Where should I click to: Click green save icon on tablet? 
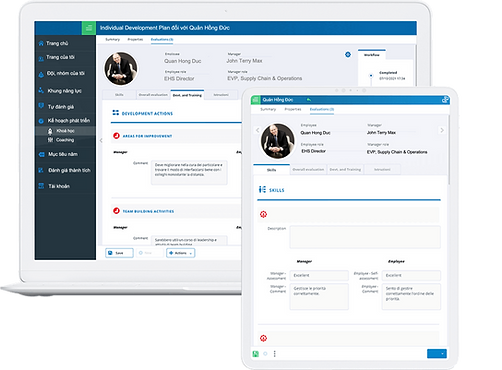click(256, 354)
